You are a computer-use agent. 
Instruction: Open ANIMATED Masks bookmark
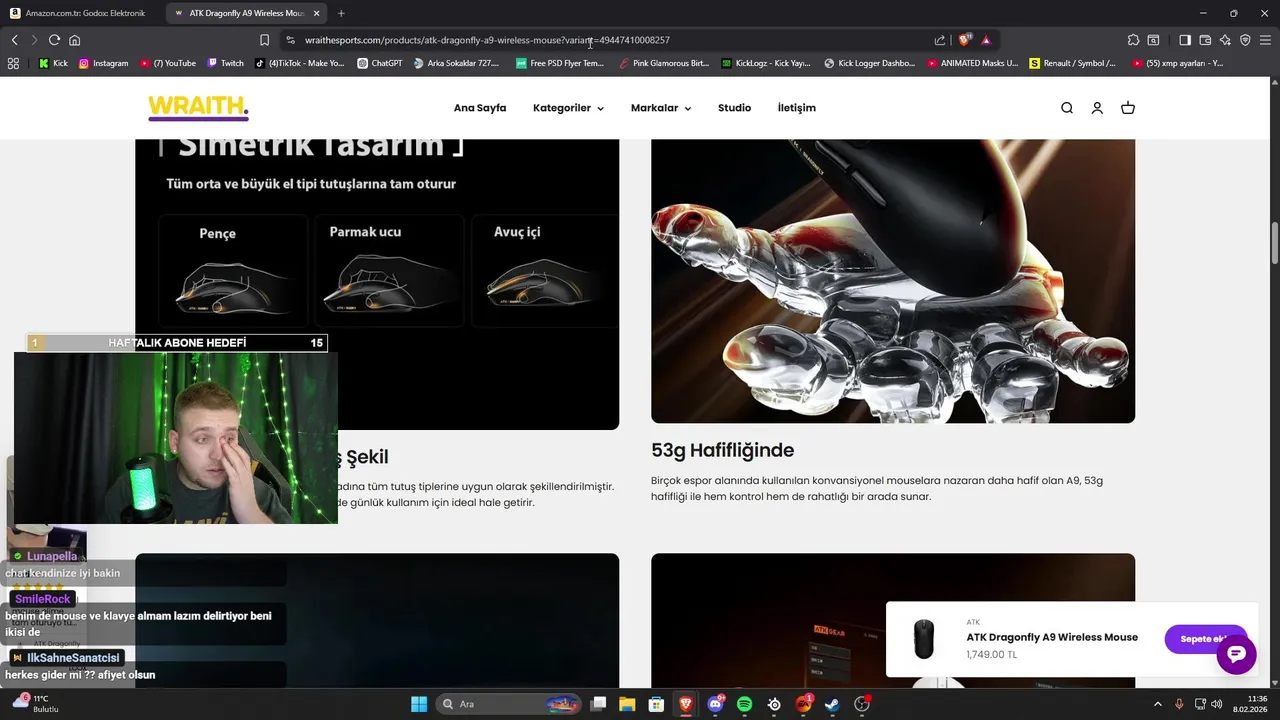click(x=972, y=63)
